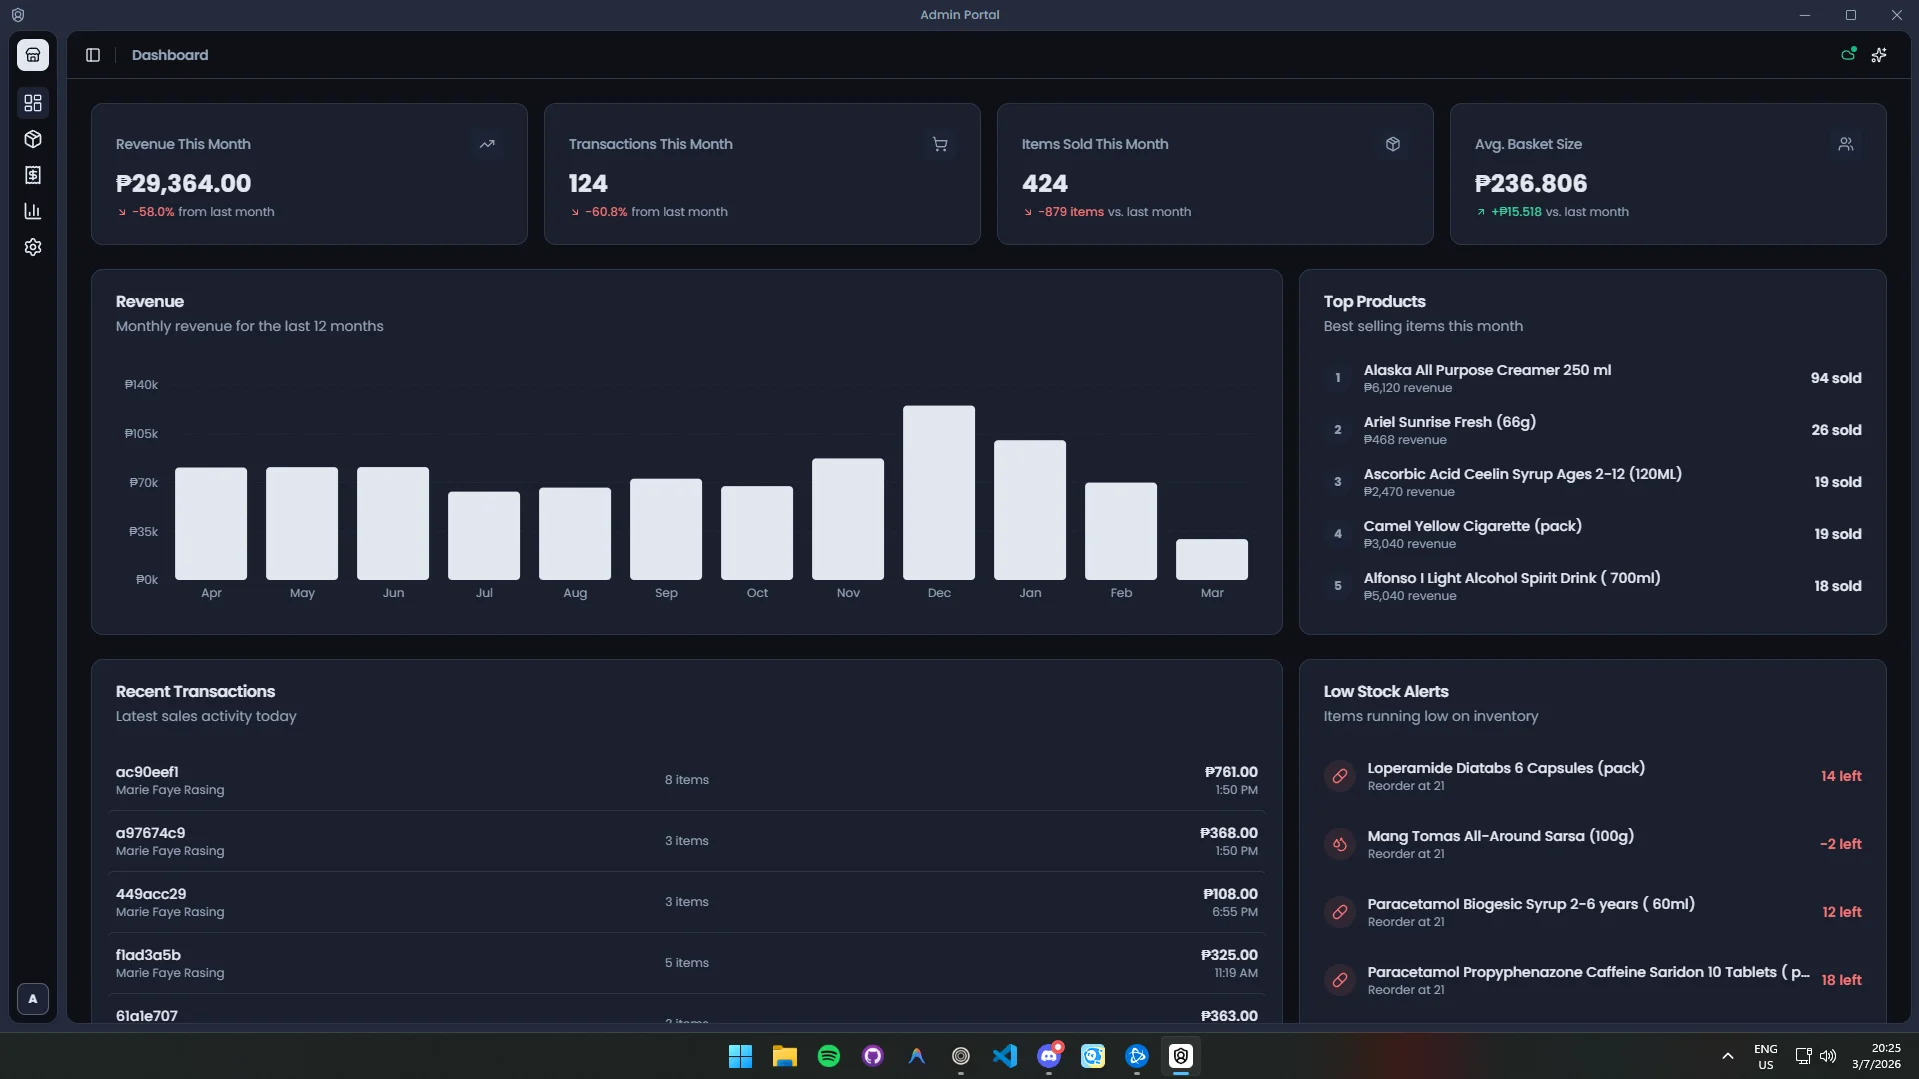This screenshot has height=1079, width=1919.
Task: Open transaction ac90eef1
Action: coord(687,780)
